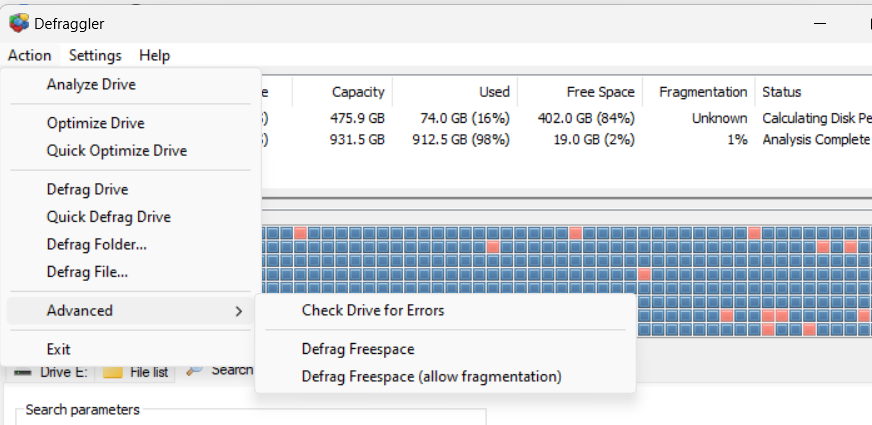Screen dimensions: 872x425
Task: Click Exit in the Action menu
Action: click(58, 349)
